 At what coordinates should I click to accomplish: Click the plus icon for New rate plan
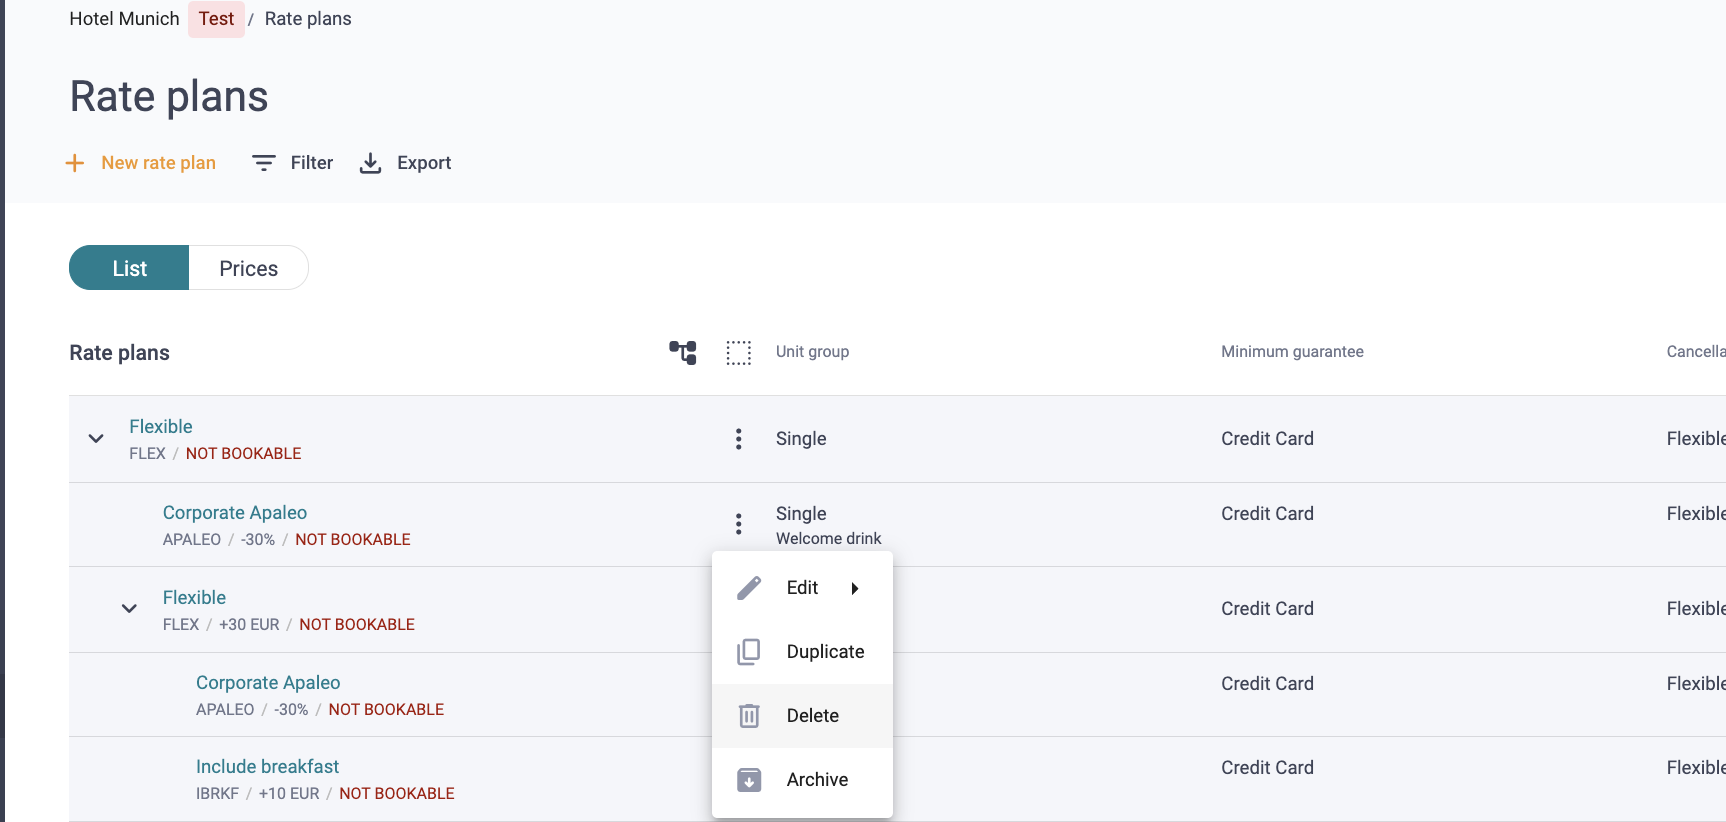[75, 163]
